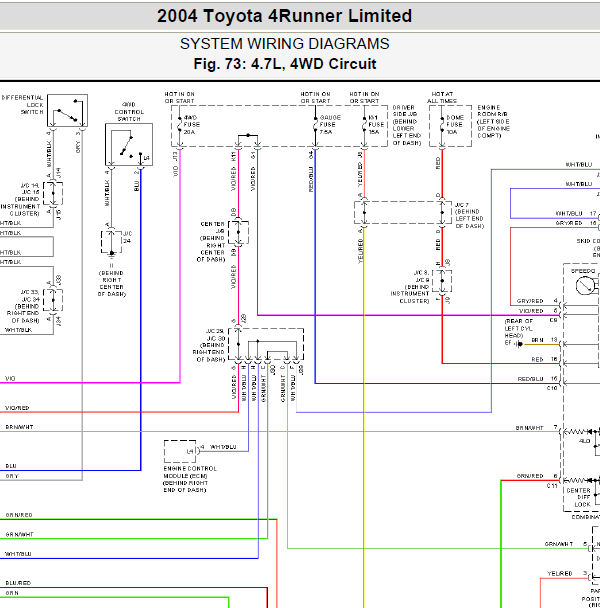Viewport: 600px width, 608px height.
Task: Click the 'GRN' wire label at left edge
Action: point(12,593)
